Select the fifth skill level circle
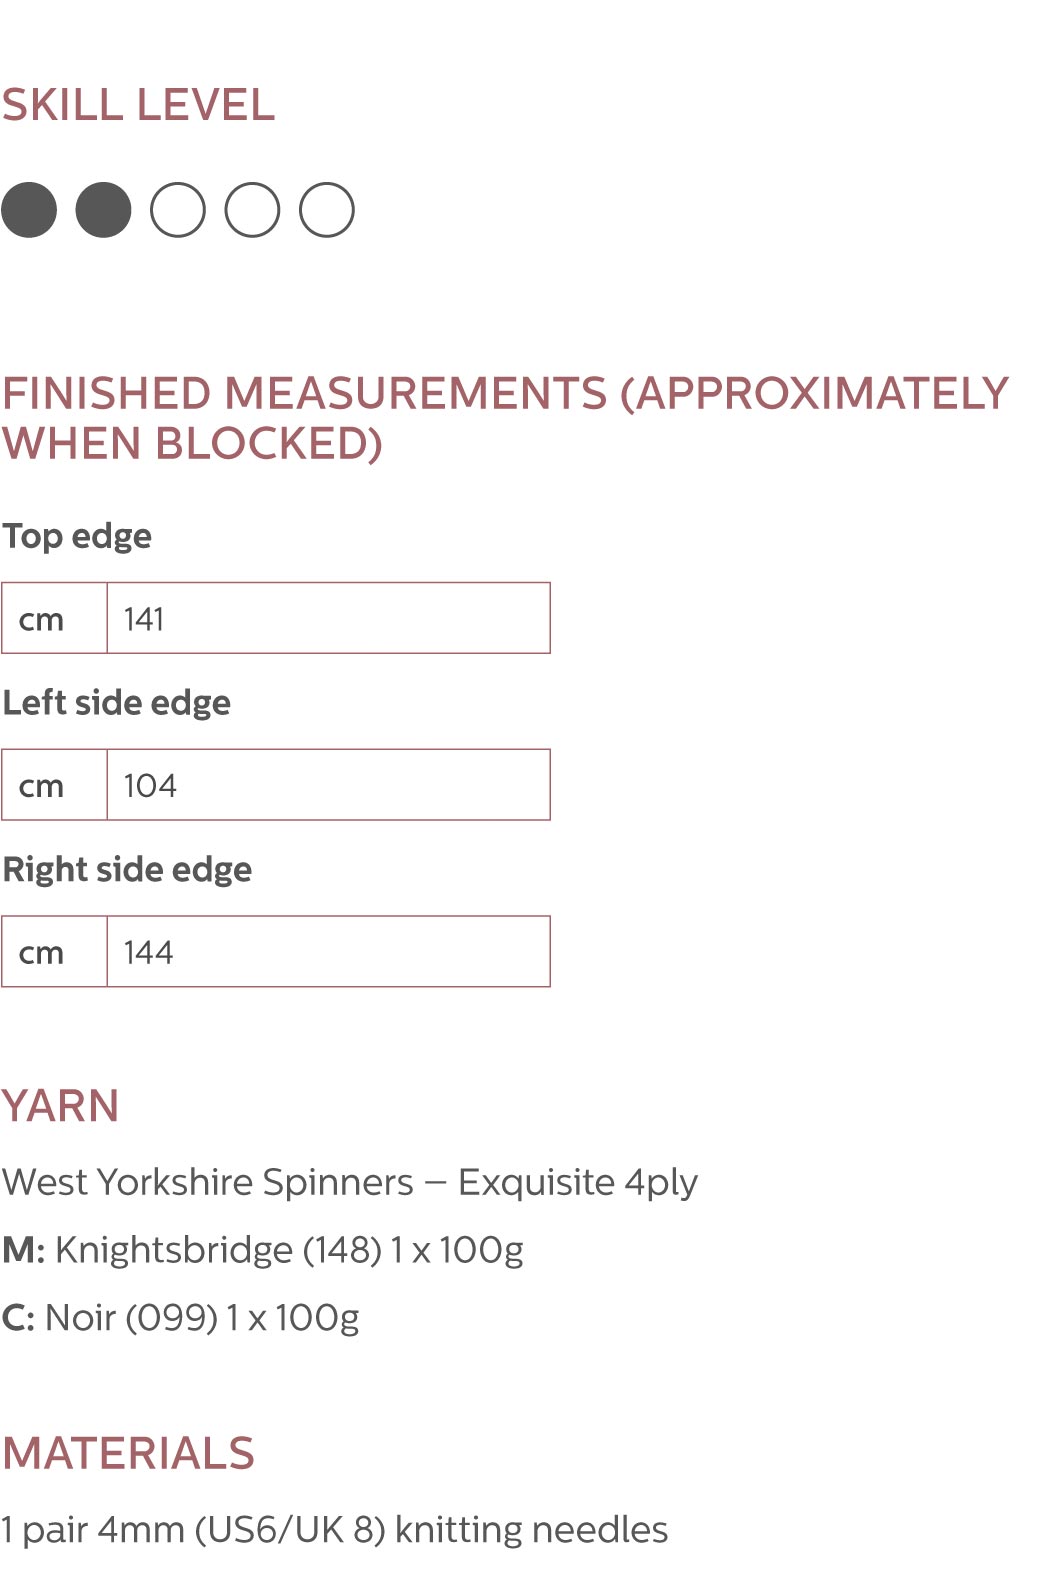Image resolution: width=1052 pixels, height=1575 pixels. point(327,210)
